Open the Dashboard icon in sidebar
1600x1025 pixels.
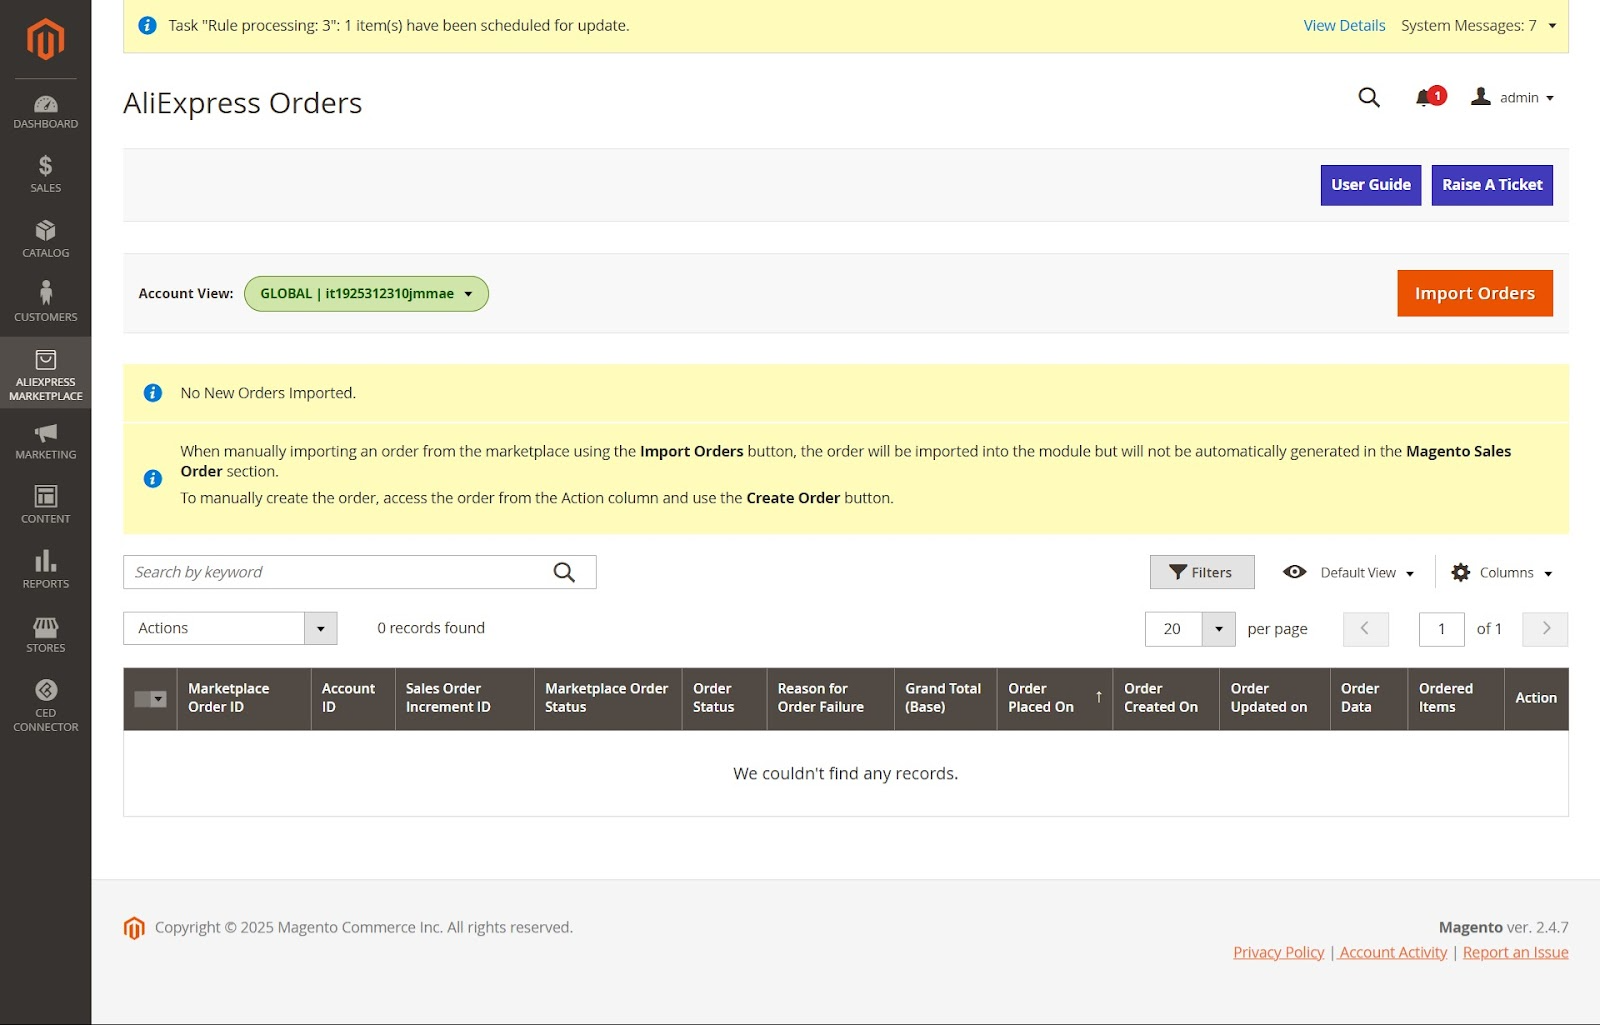coord(45,111)
